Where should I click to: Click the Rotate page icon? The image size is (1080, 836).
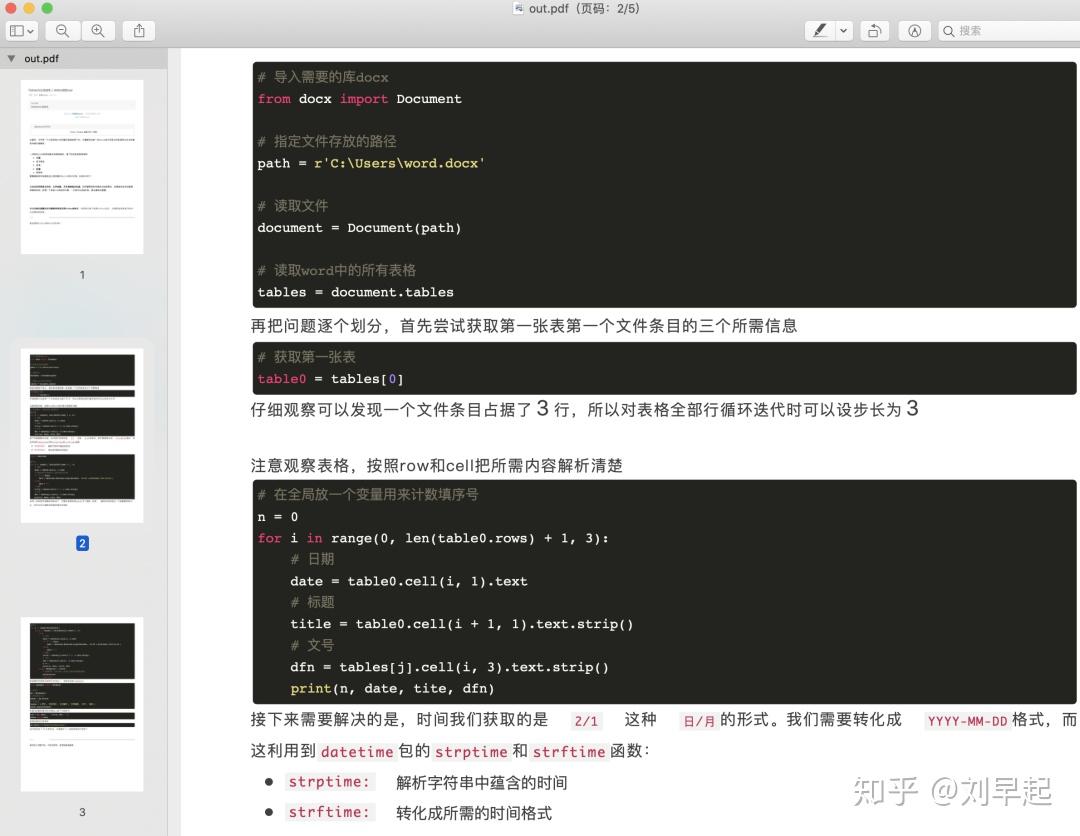pyautogui.click(x=874, y=31)
